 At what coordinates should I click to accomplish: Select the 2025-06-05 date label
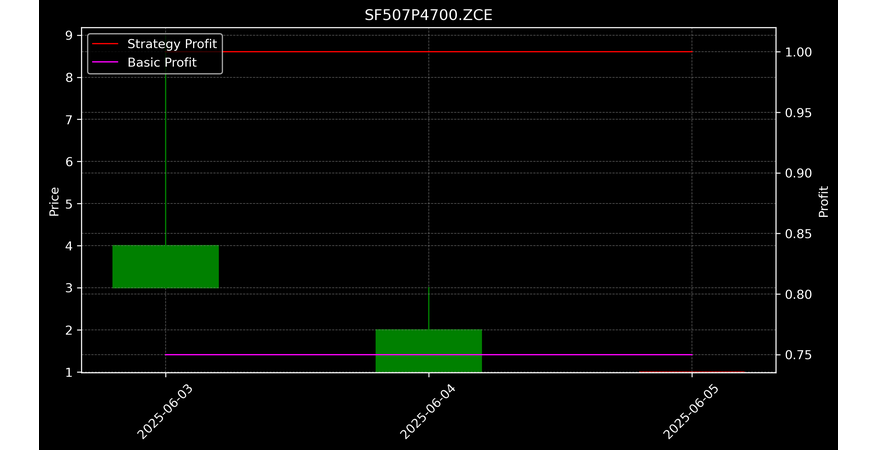point(691,411)
